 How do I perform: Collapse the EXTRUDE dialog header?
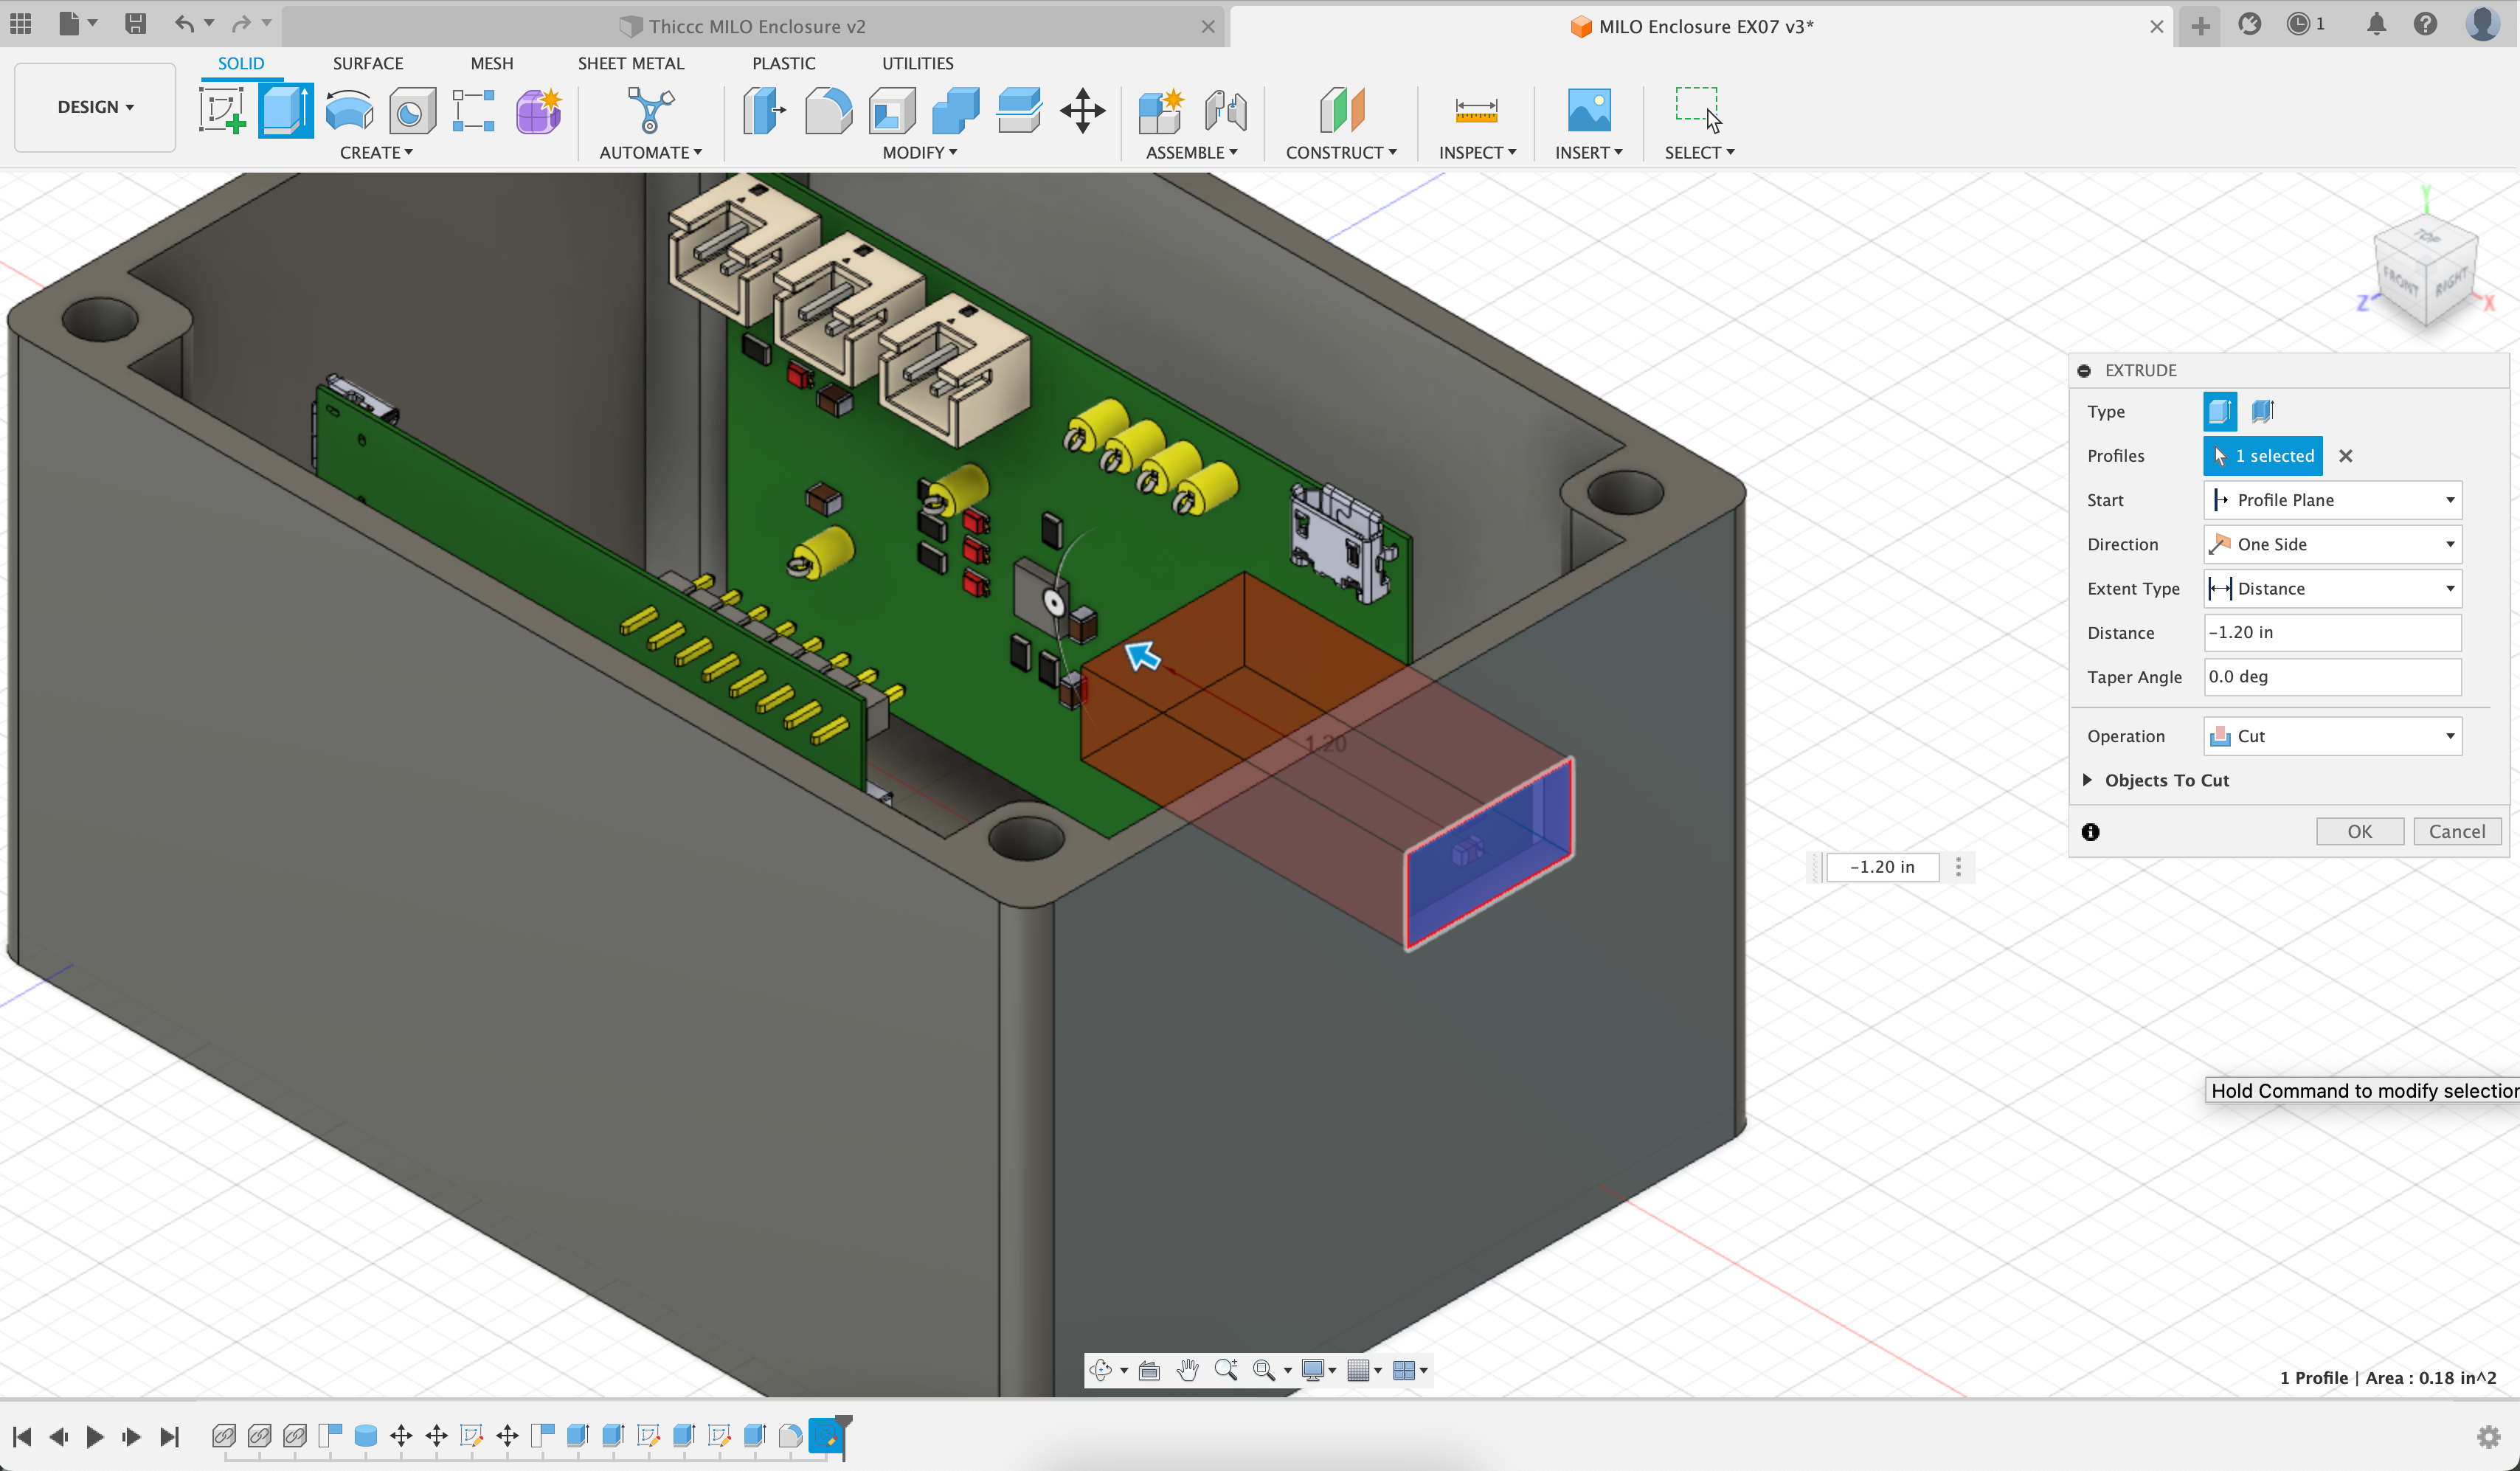click(2084, 370)
